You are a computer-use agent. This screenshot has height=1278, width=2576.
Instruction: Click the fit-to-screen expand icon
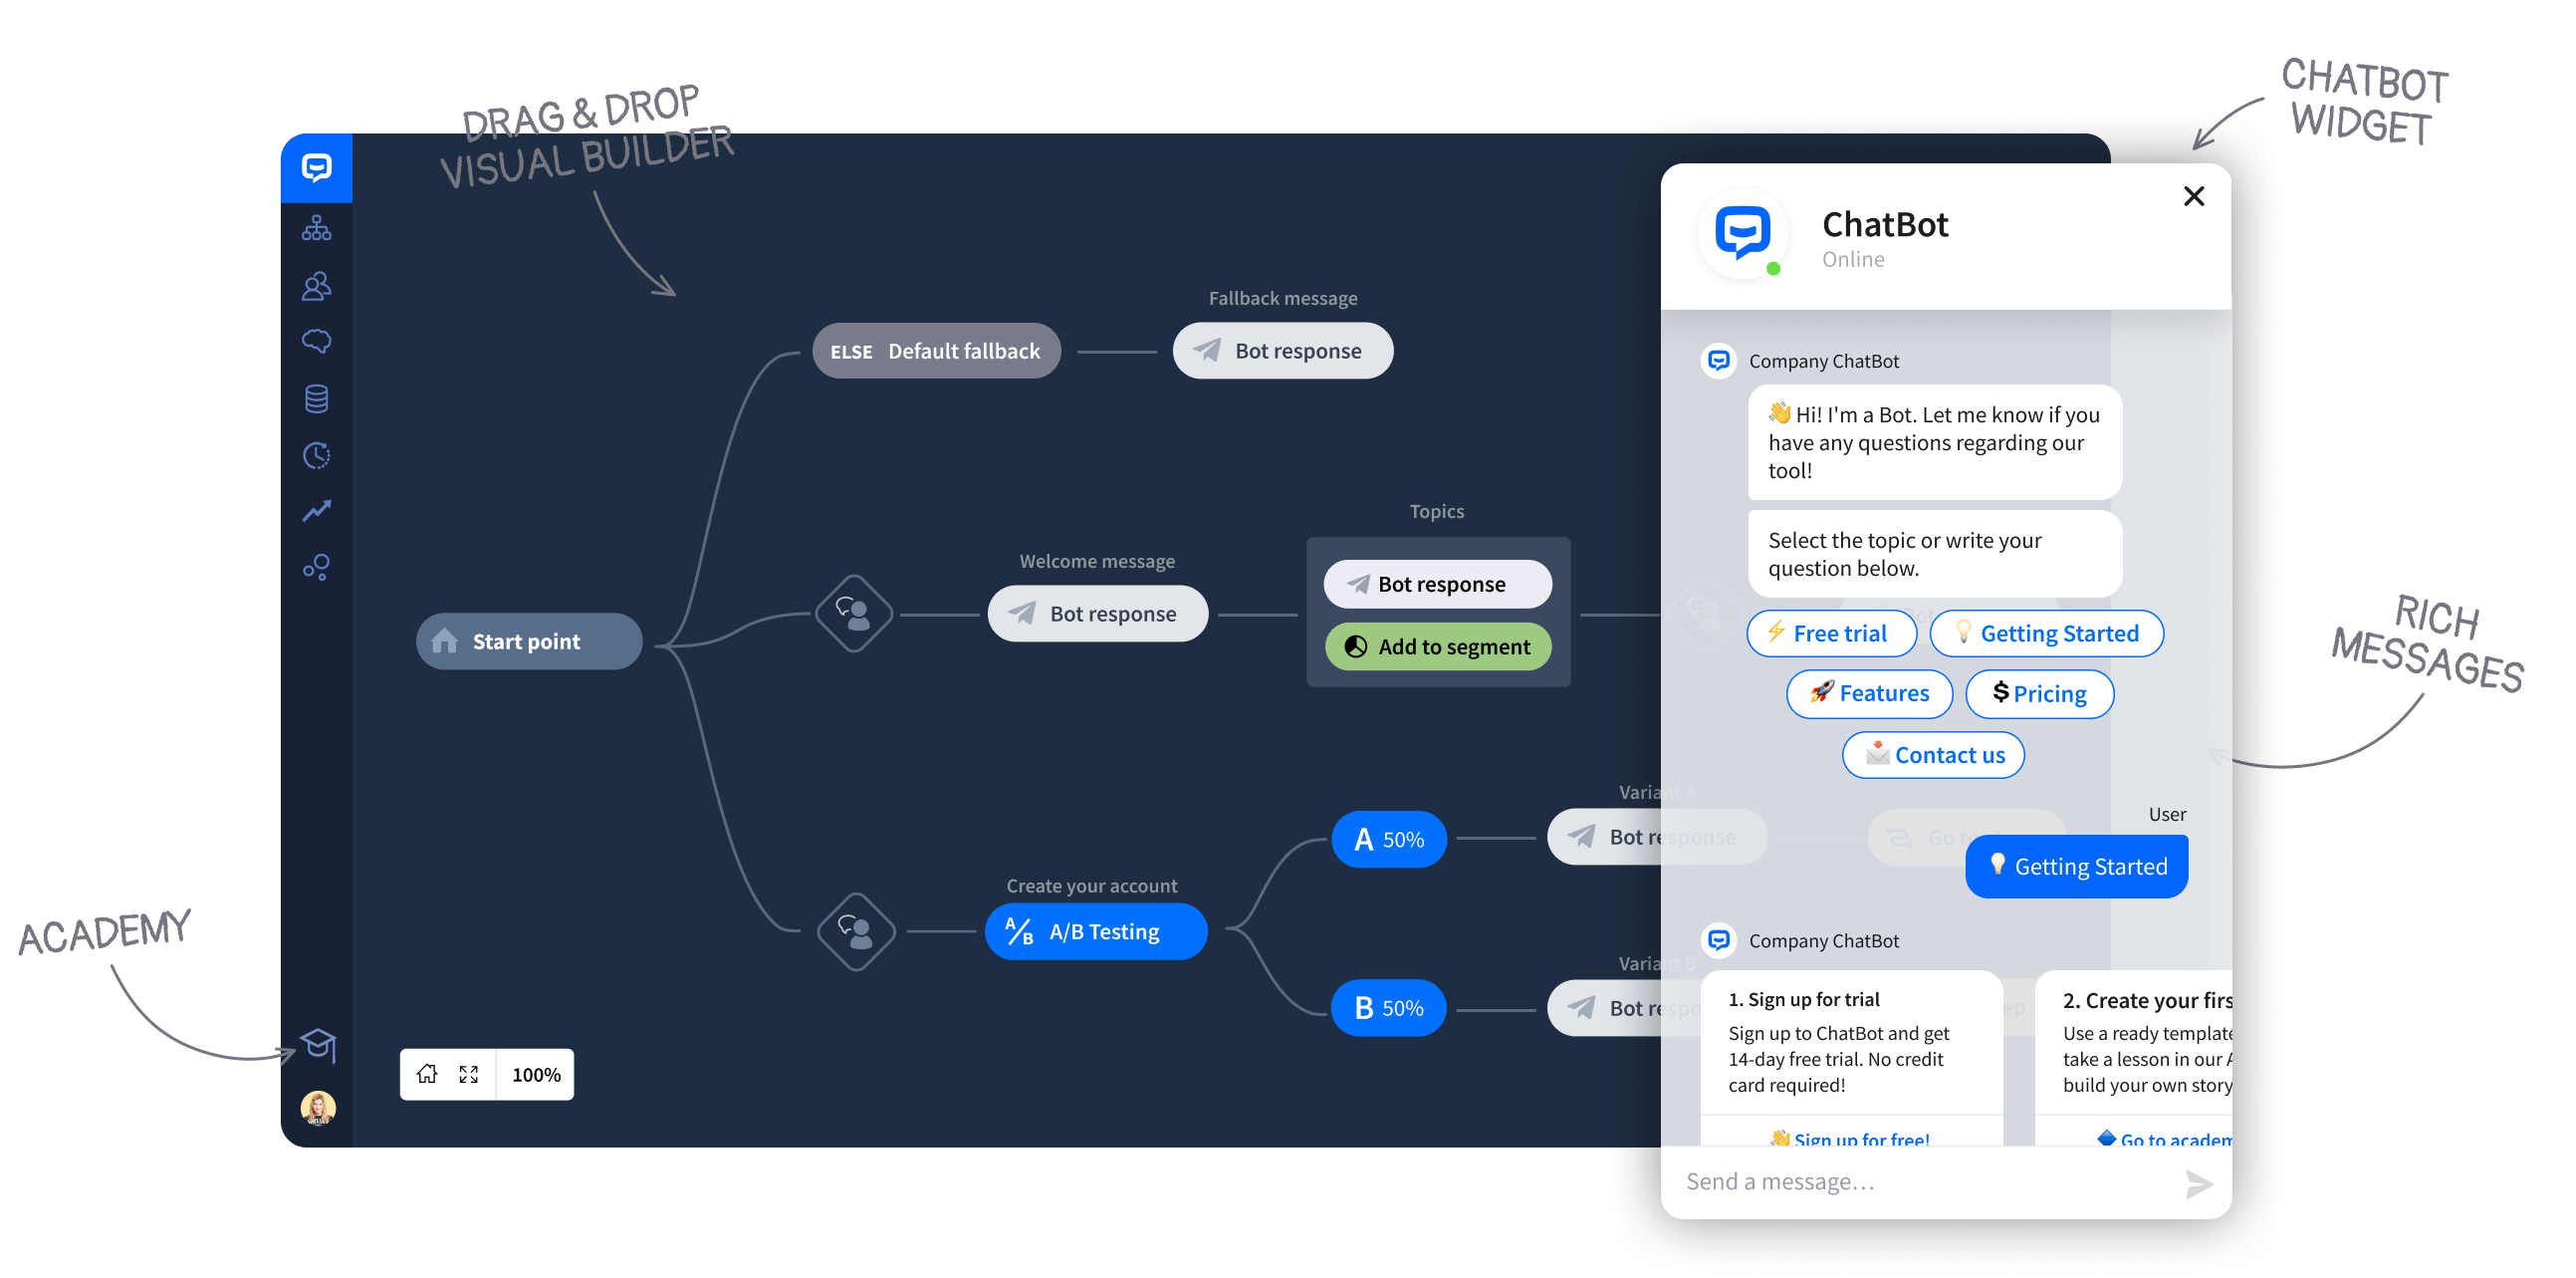pyautogui.click(x=468, y=1074)
